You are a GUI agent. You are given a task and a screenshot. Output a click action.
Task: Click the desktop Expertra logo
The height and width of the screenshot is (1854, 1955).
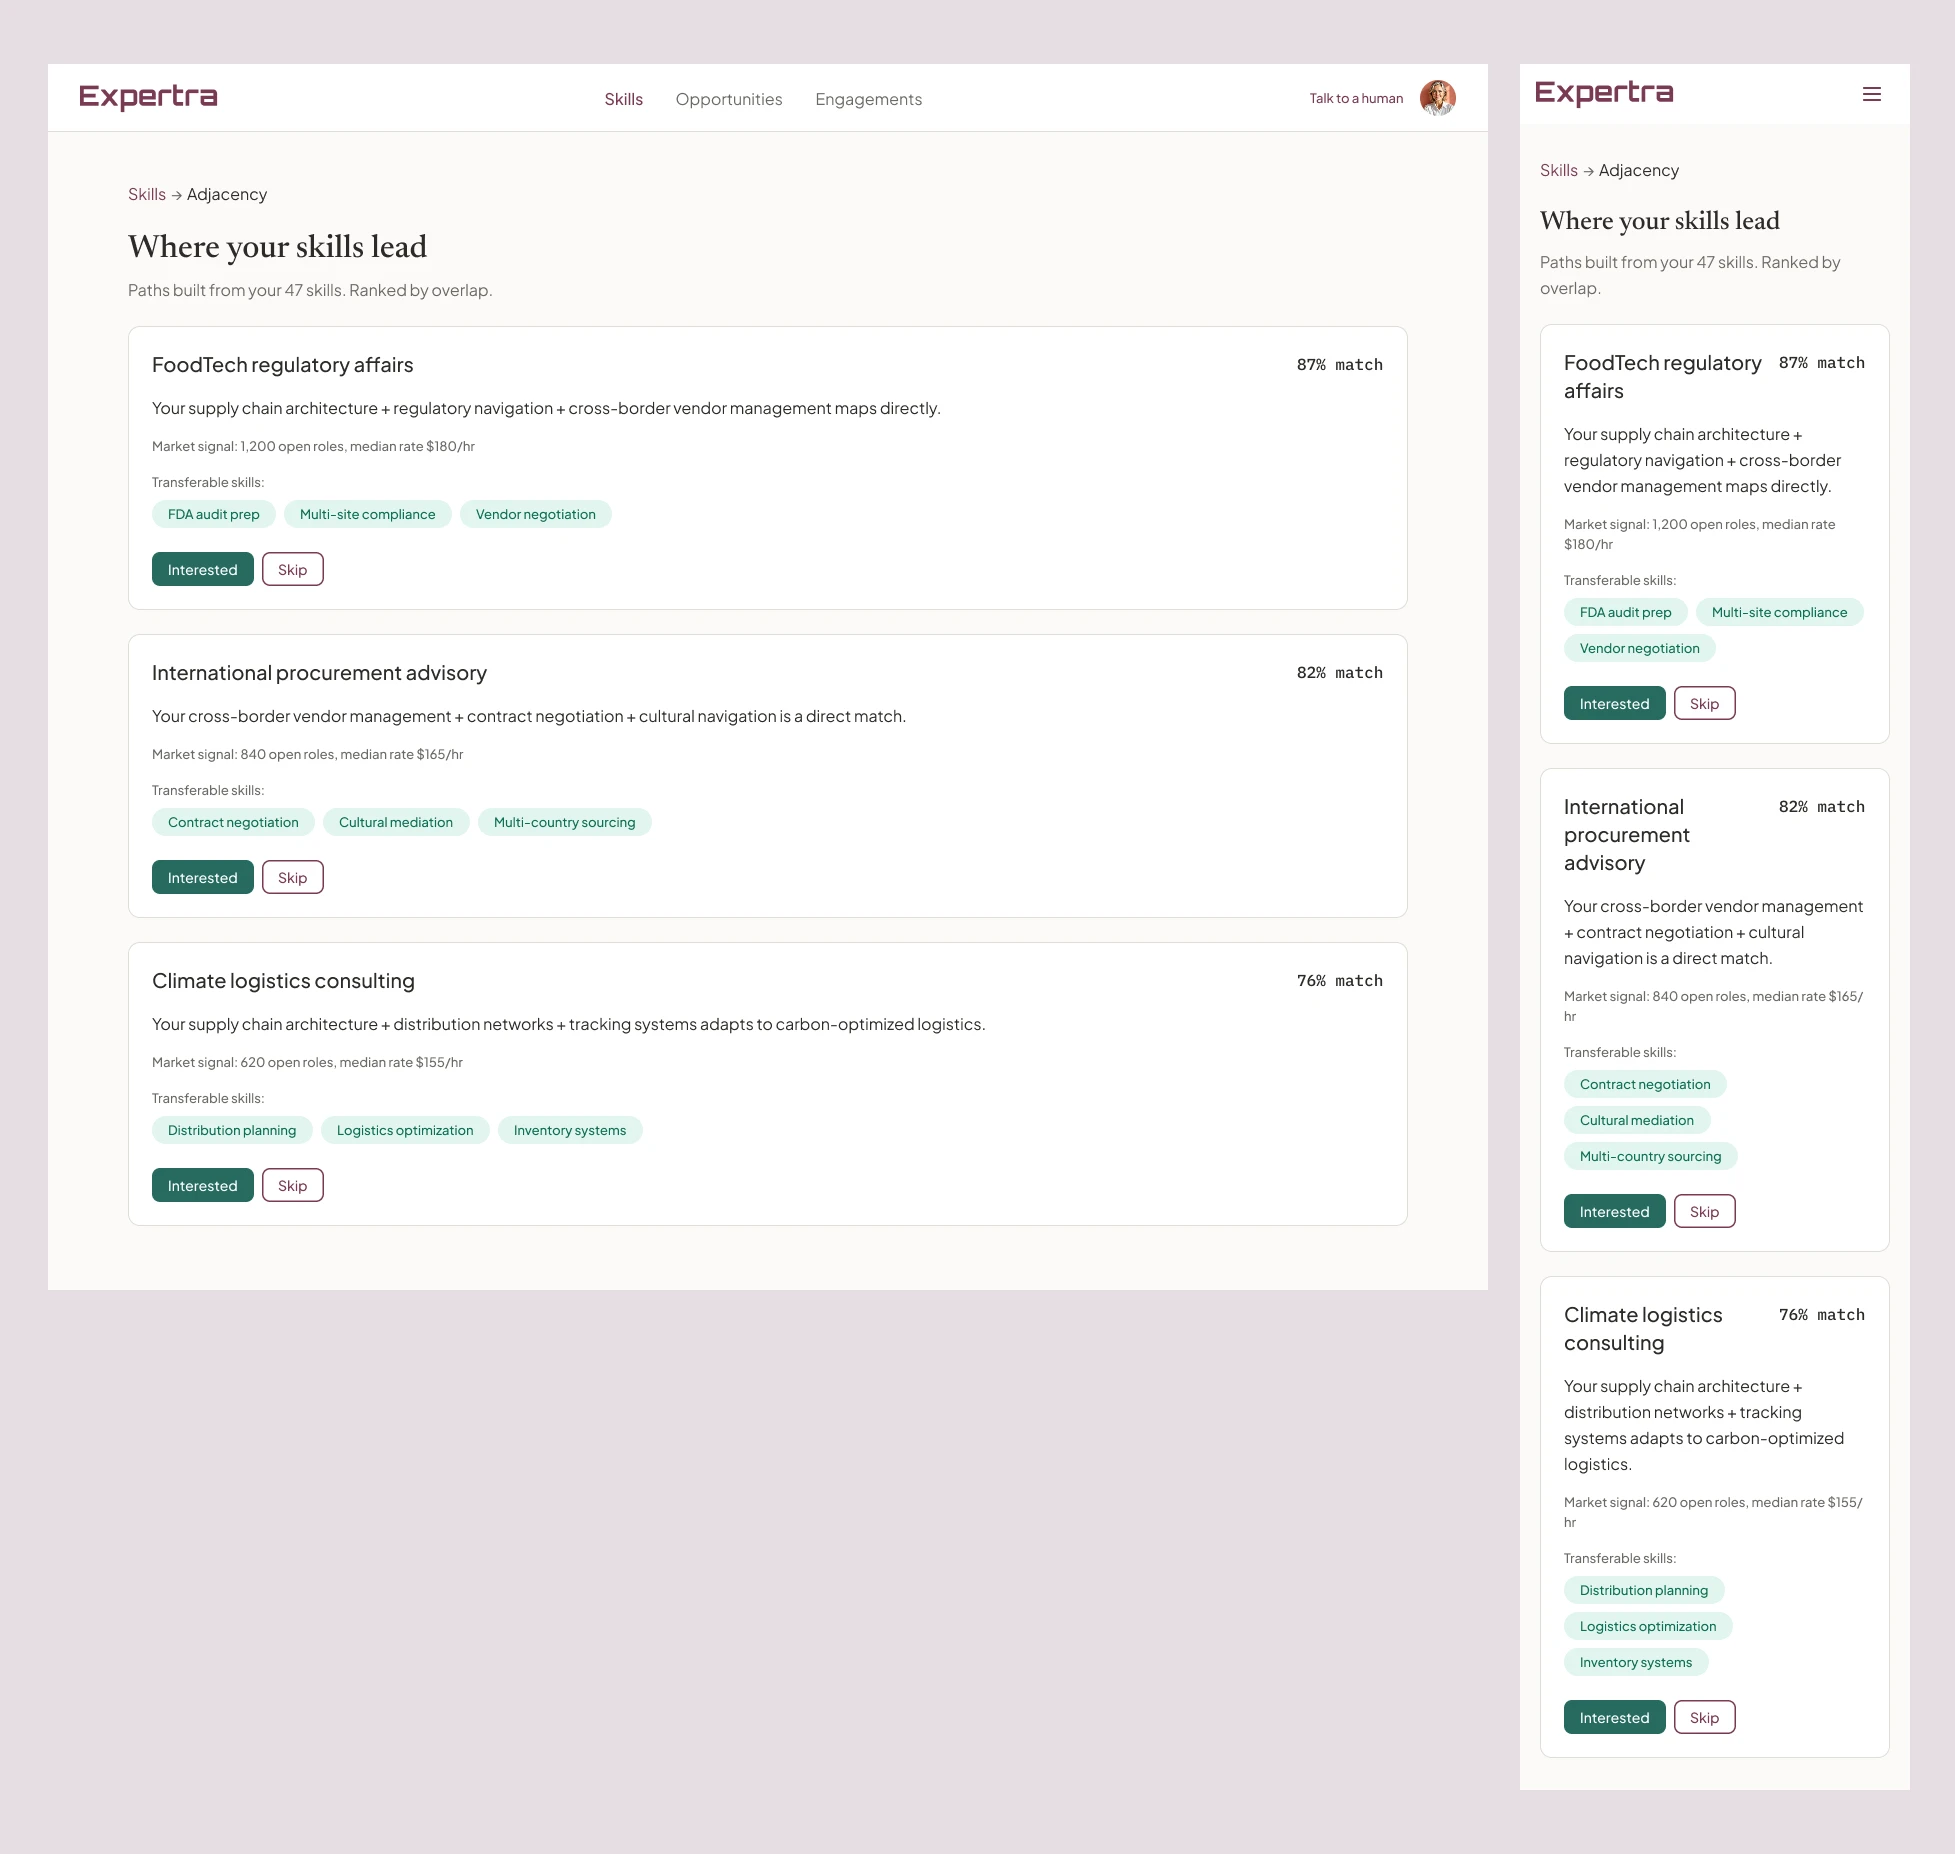pyautogui.click(x=148, y=97)
